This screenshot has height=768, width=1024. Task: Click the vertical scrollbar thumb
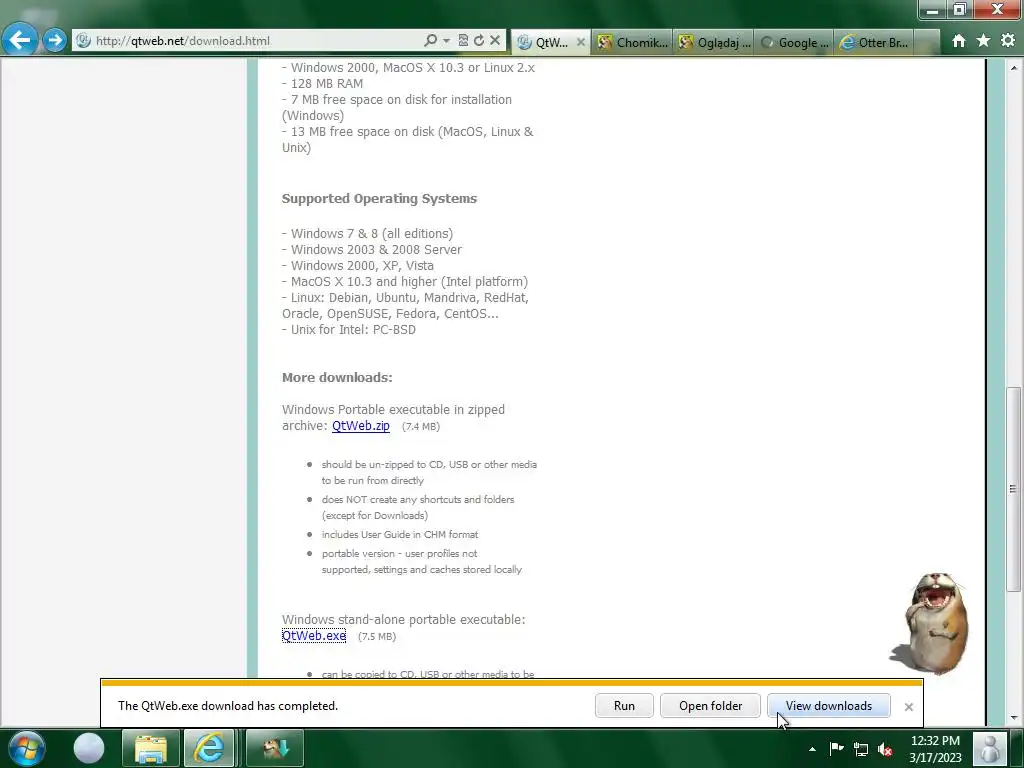[1013, 488]
